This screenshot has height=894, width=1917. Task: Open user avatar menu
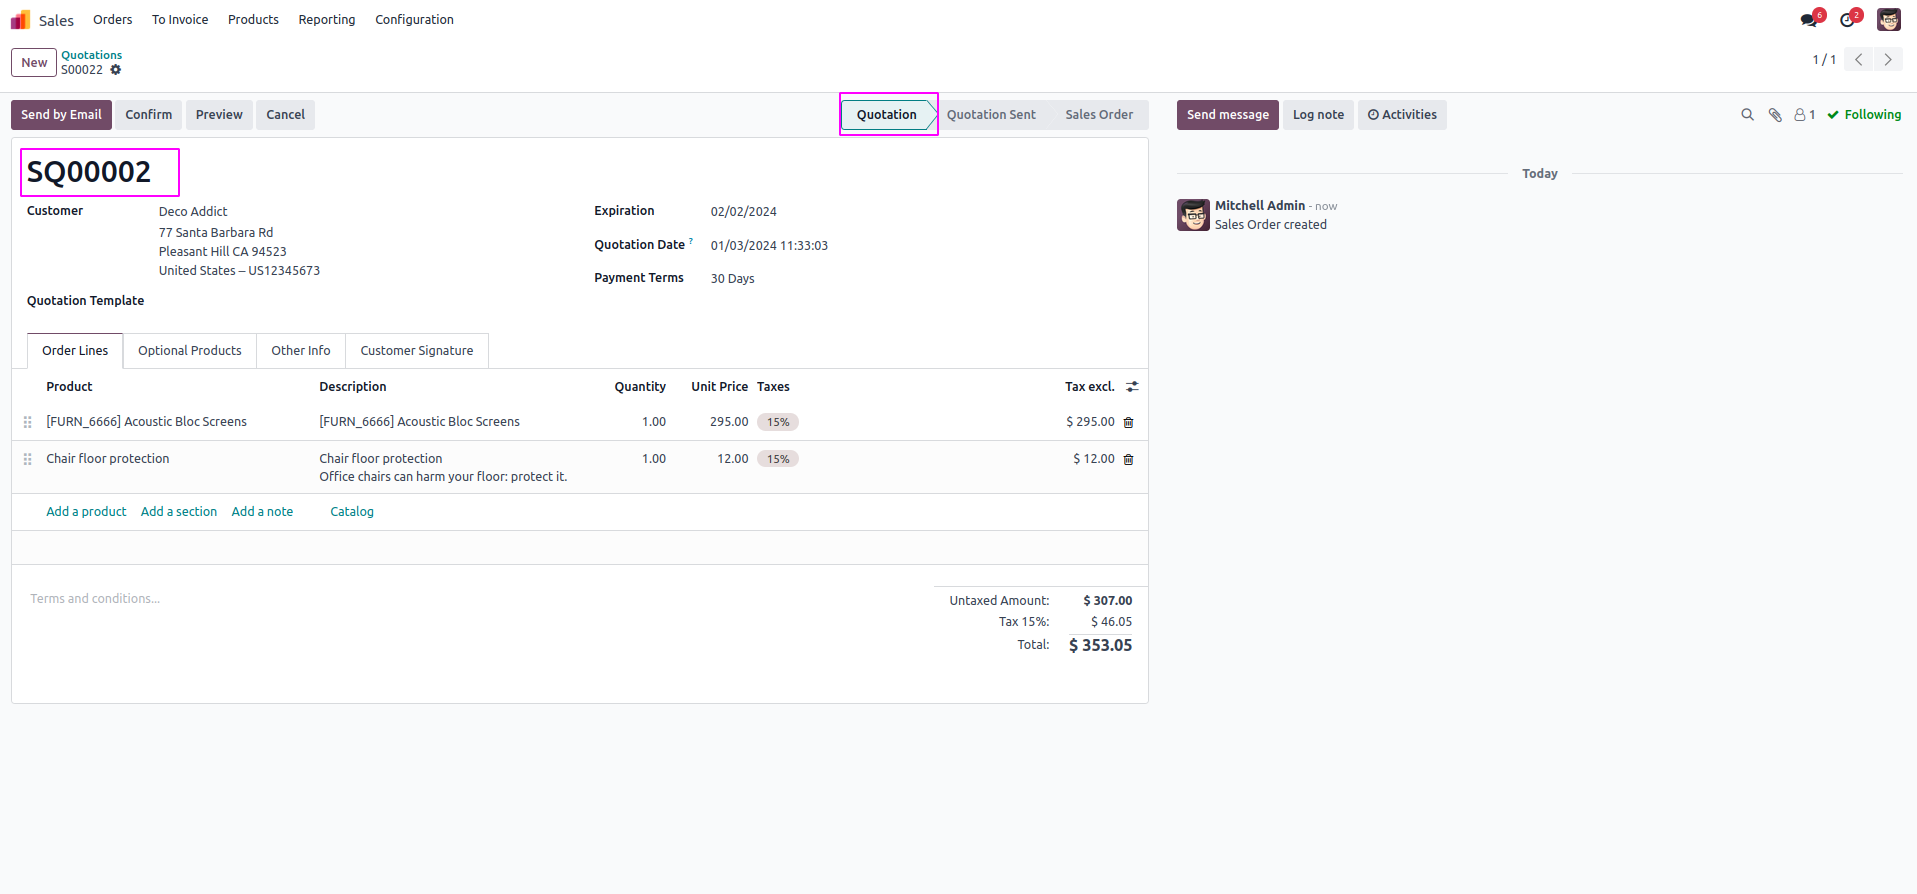[1889, 20]
